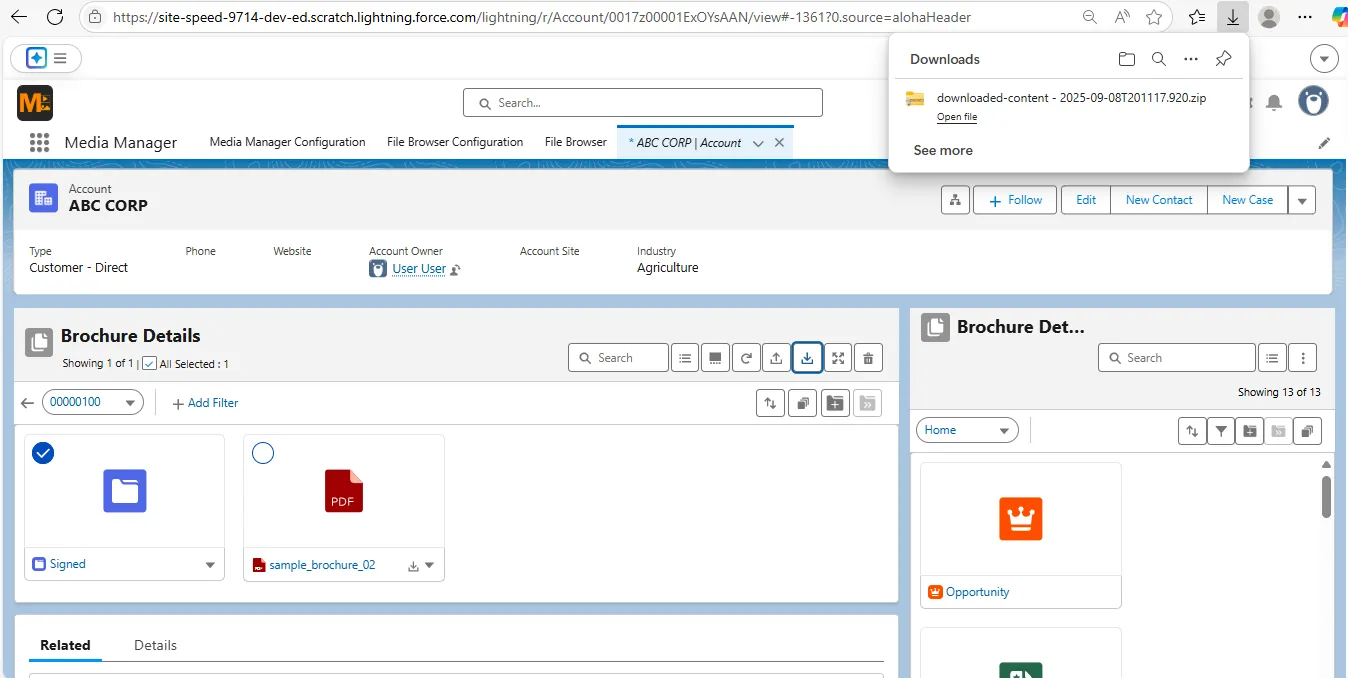Open downloads folder from Downloads popup
This screenshot has height=678, width=1348.
1127,59
